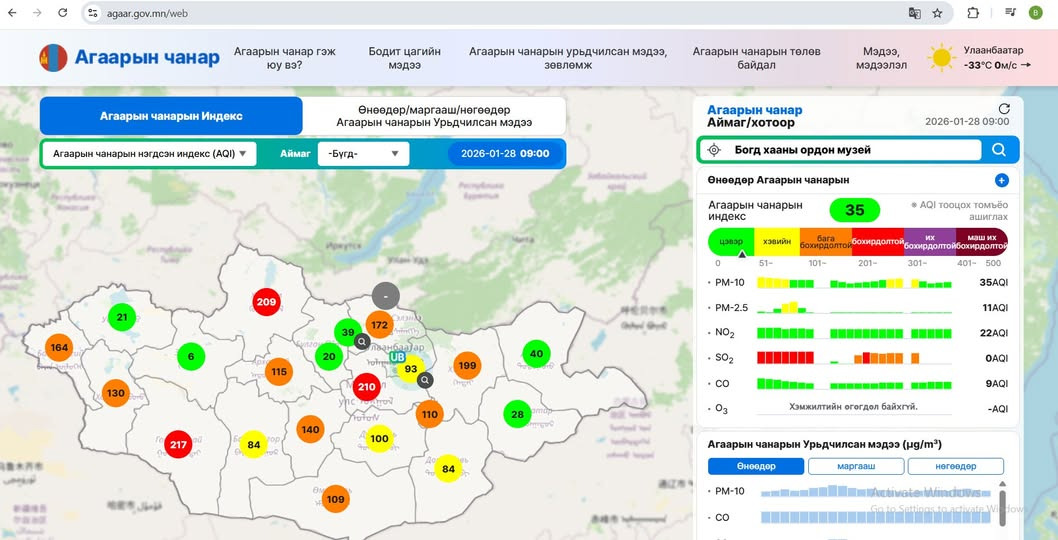Click the red 209 AQI map marker
The image size is (1058, 540).
click(x=266, y=302)
